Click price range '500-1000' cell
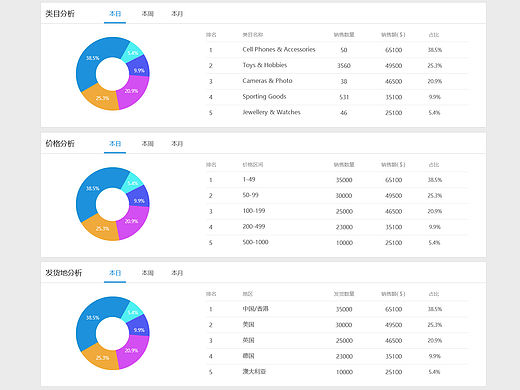520x390 pixels. 255,242
